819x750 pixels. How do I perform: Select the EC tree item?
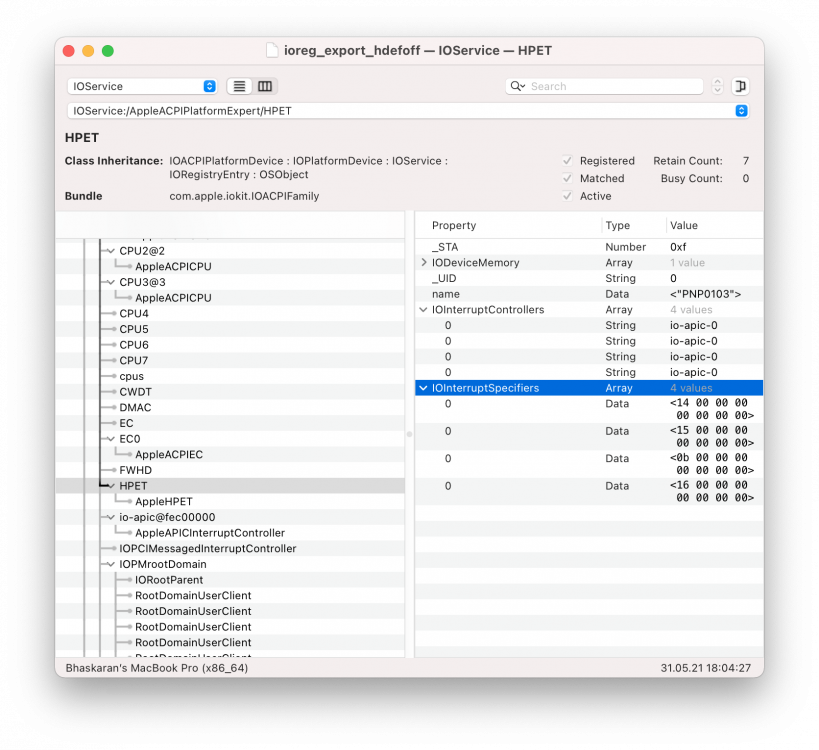126,424
